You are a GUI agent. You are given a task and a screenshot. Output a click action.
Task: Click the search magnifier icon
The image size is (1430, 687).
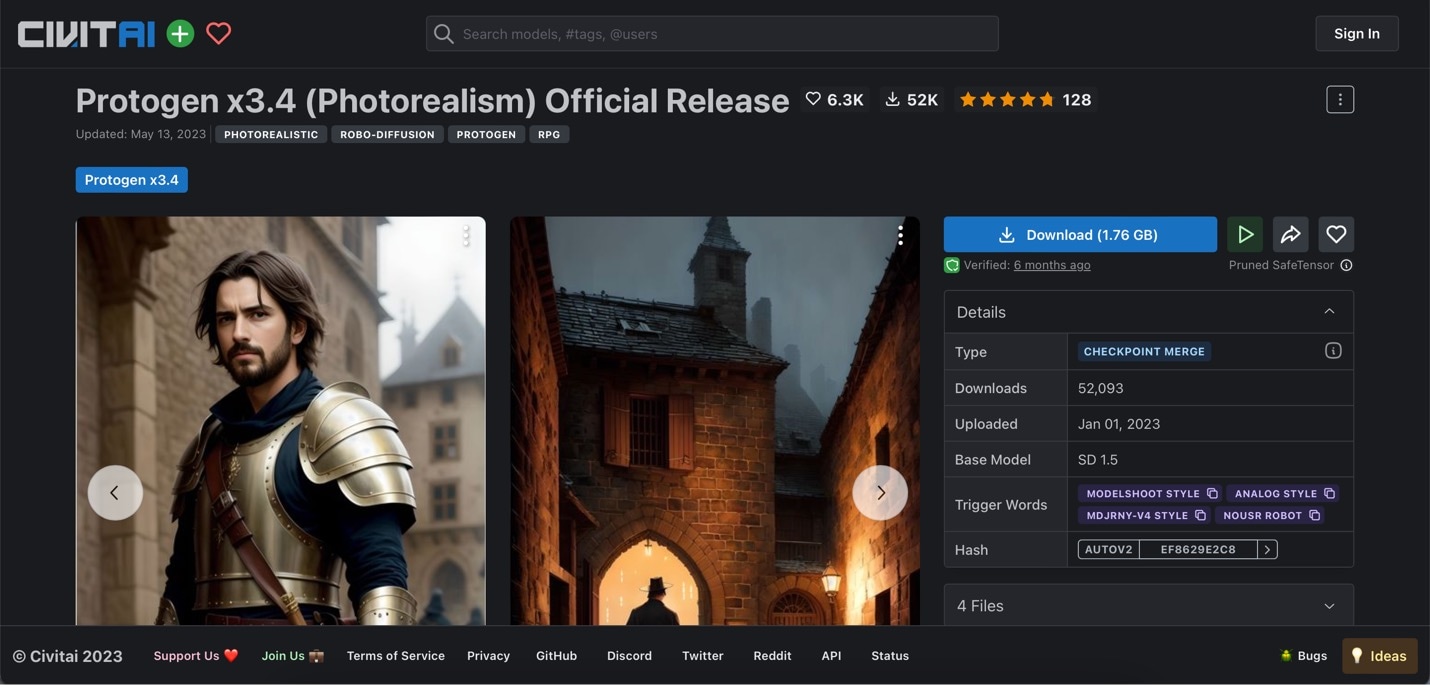pos(444,34)
